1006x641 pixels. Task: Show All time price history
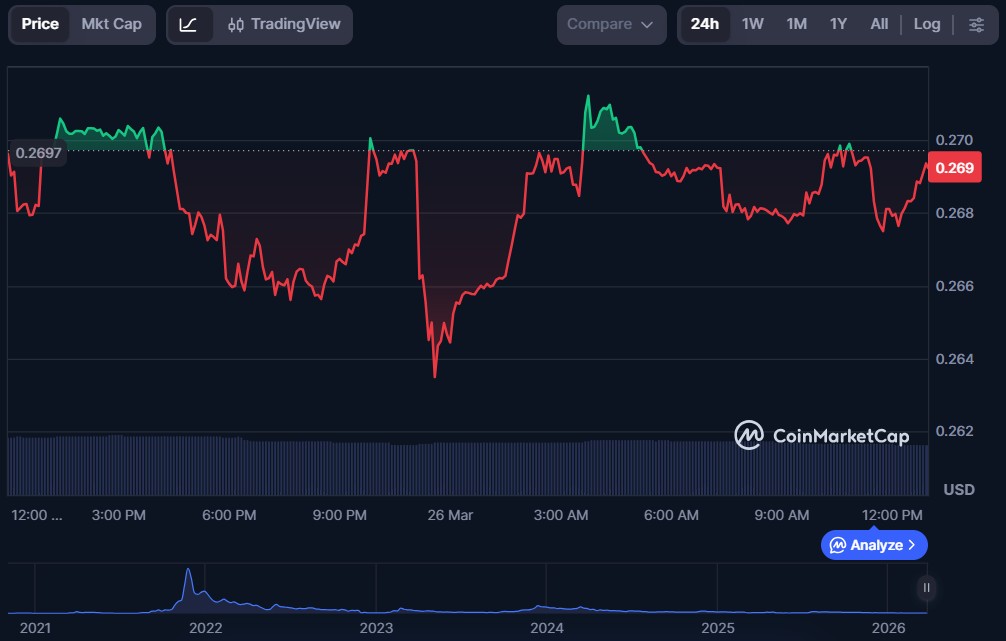pos(879,24)
